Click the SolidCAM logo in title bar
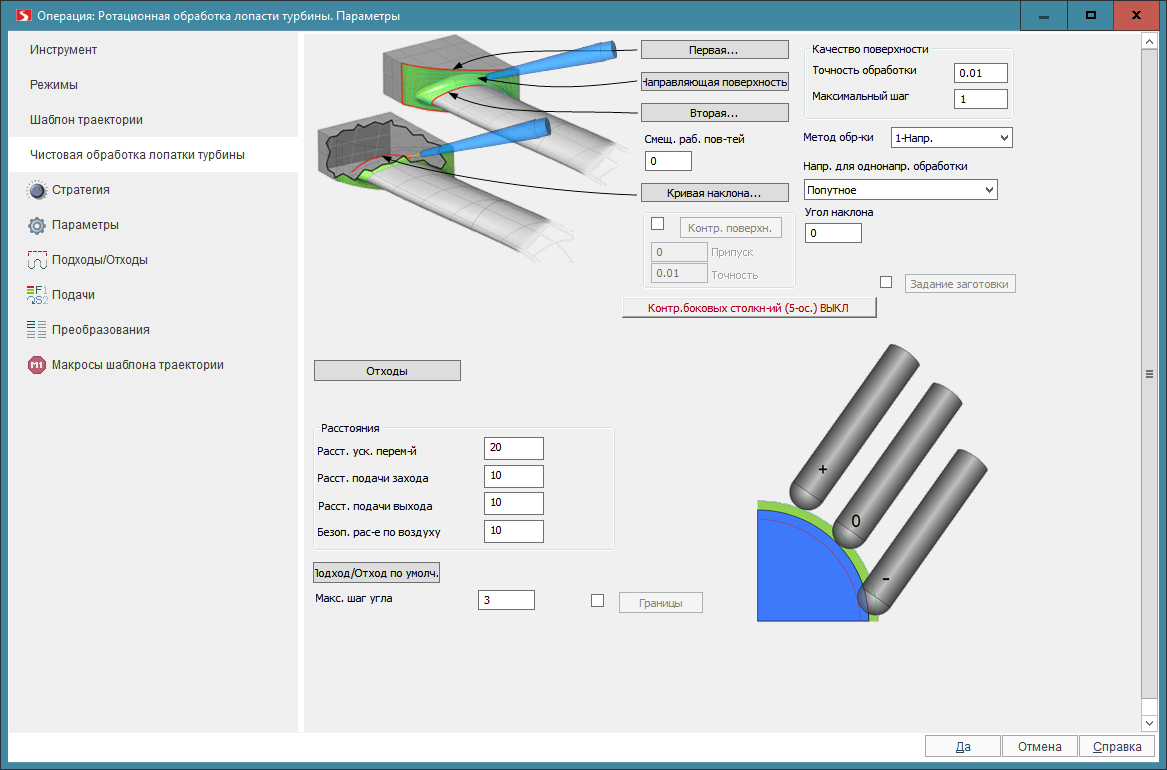This screenshot has height=770, width=1167. click(24, 16)
